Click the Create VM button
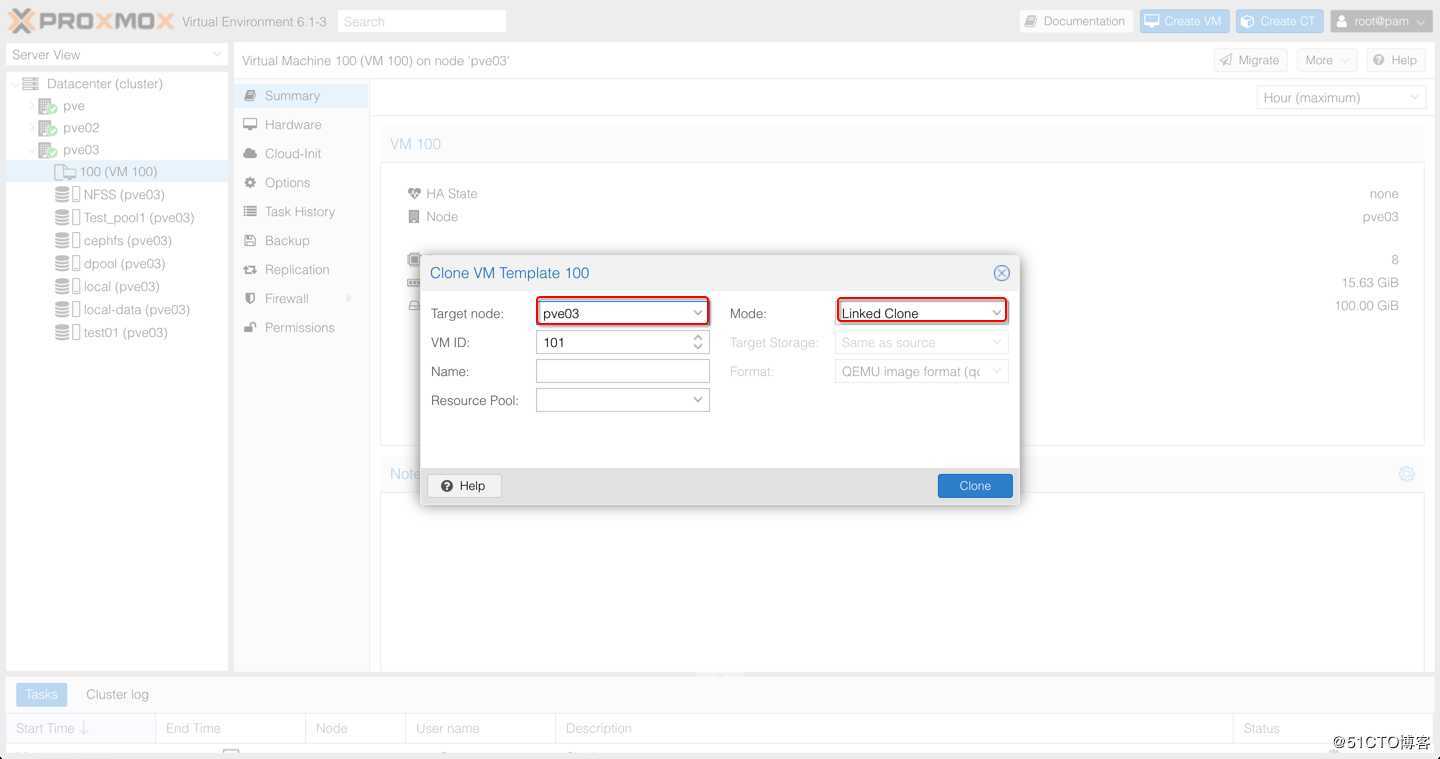The image size is (1440, 759). coord(1184,21)
